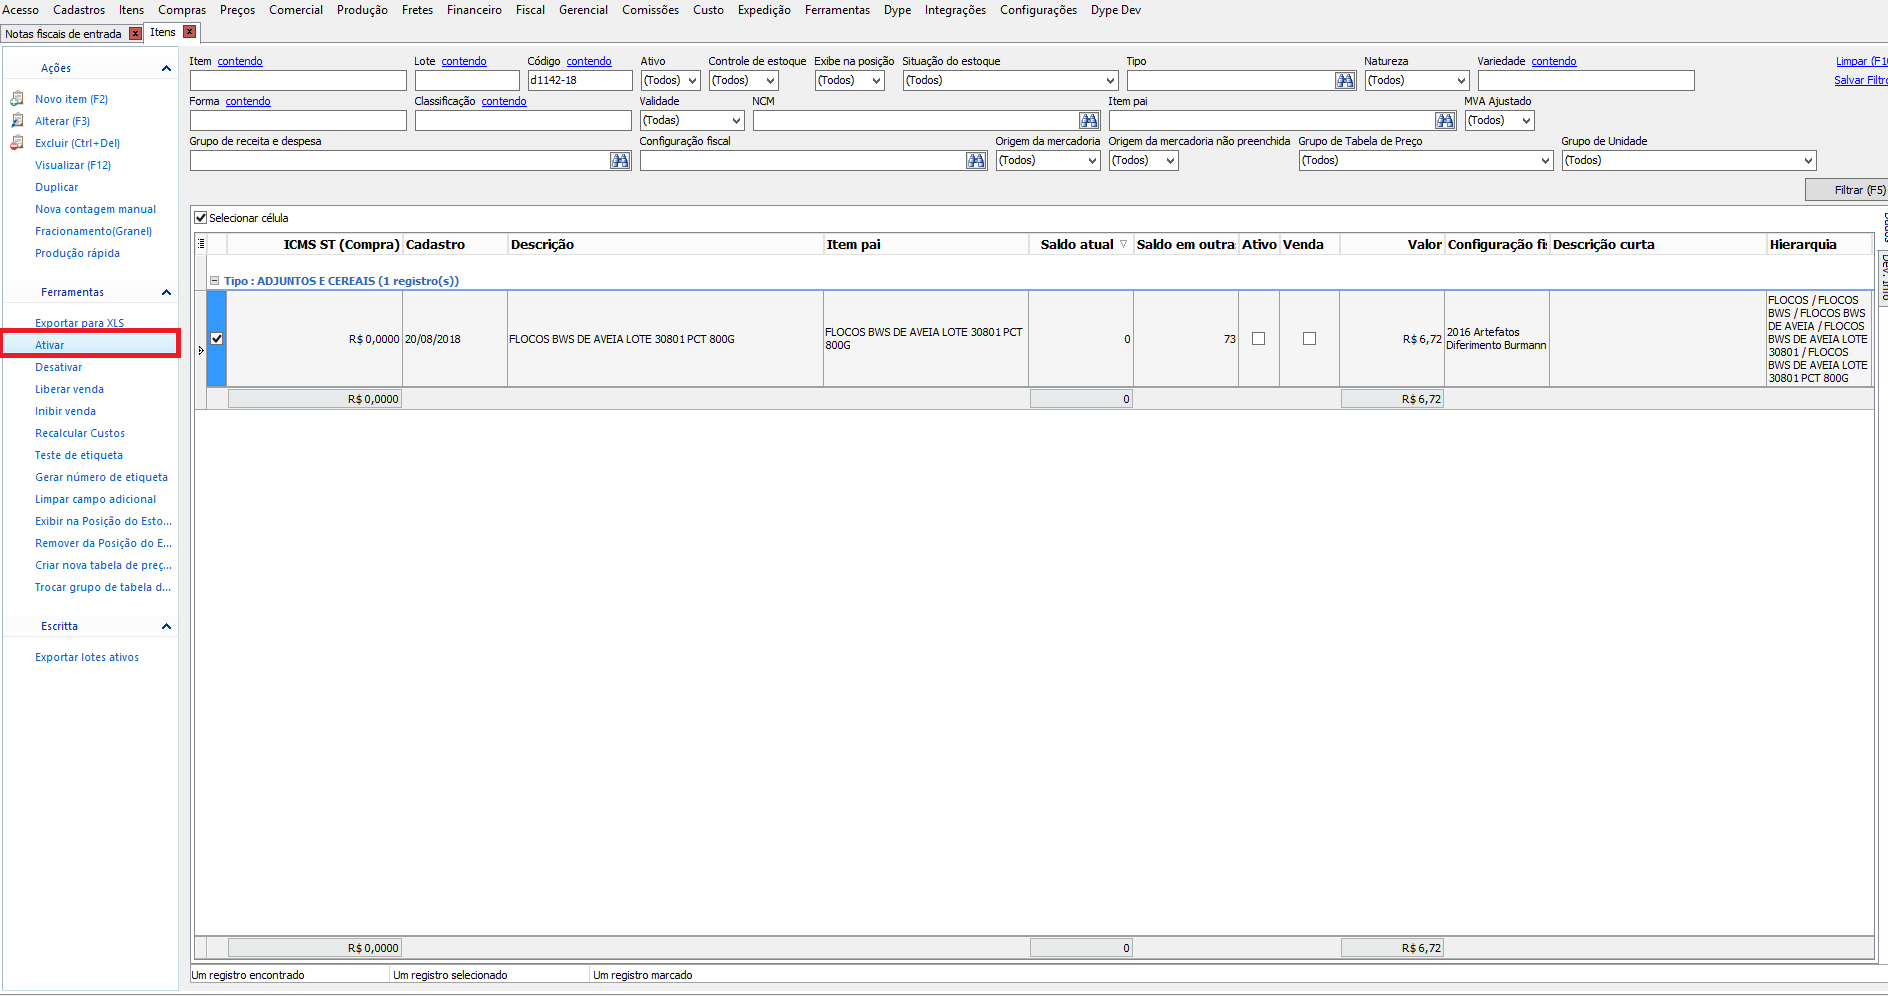Click Exportar para XLS
The image size is (1888, 996).
pyautogui.click(x=80, y=323)
